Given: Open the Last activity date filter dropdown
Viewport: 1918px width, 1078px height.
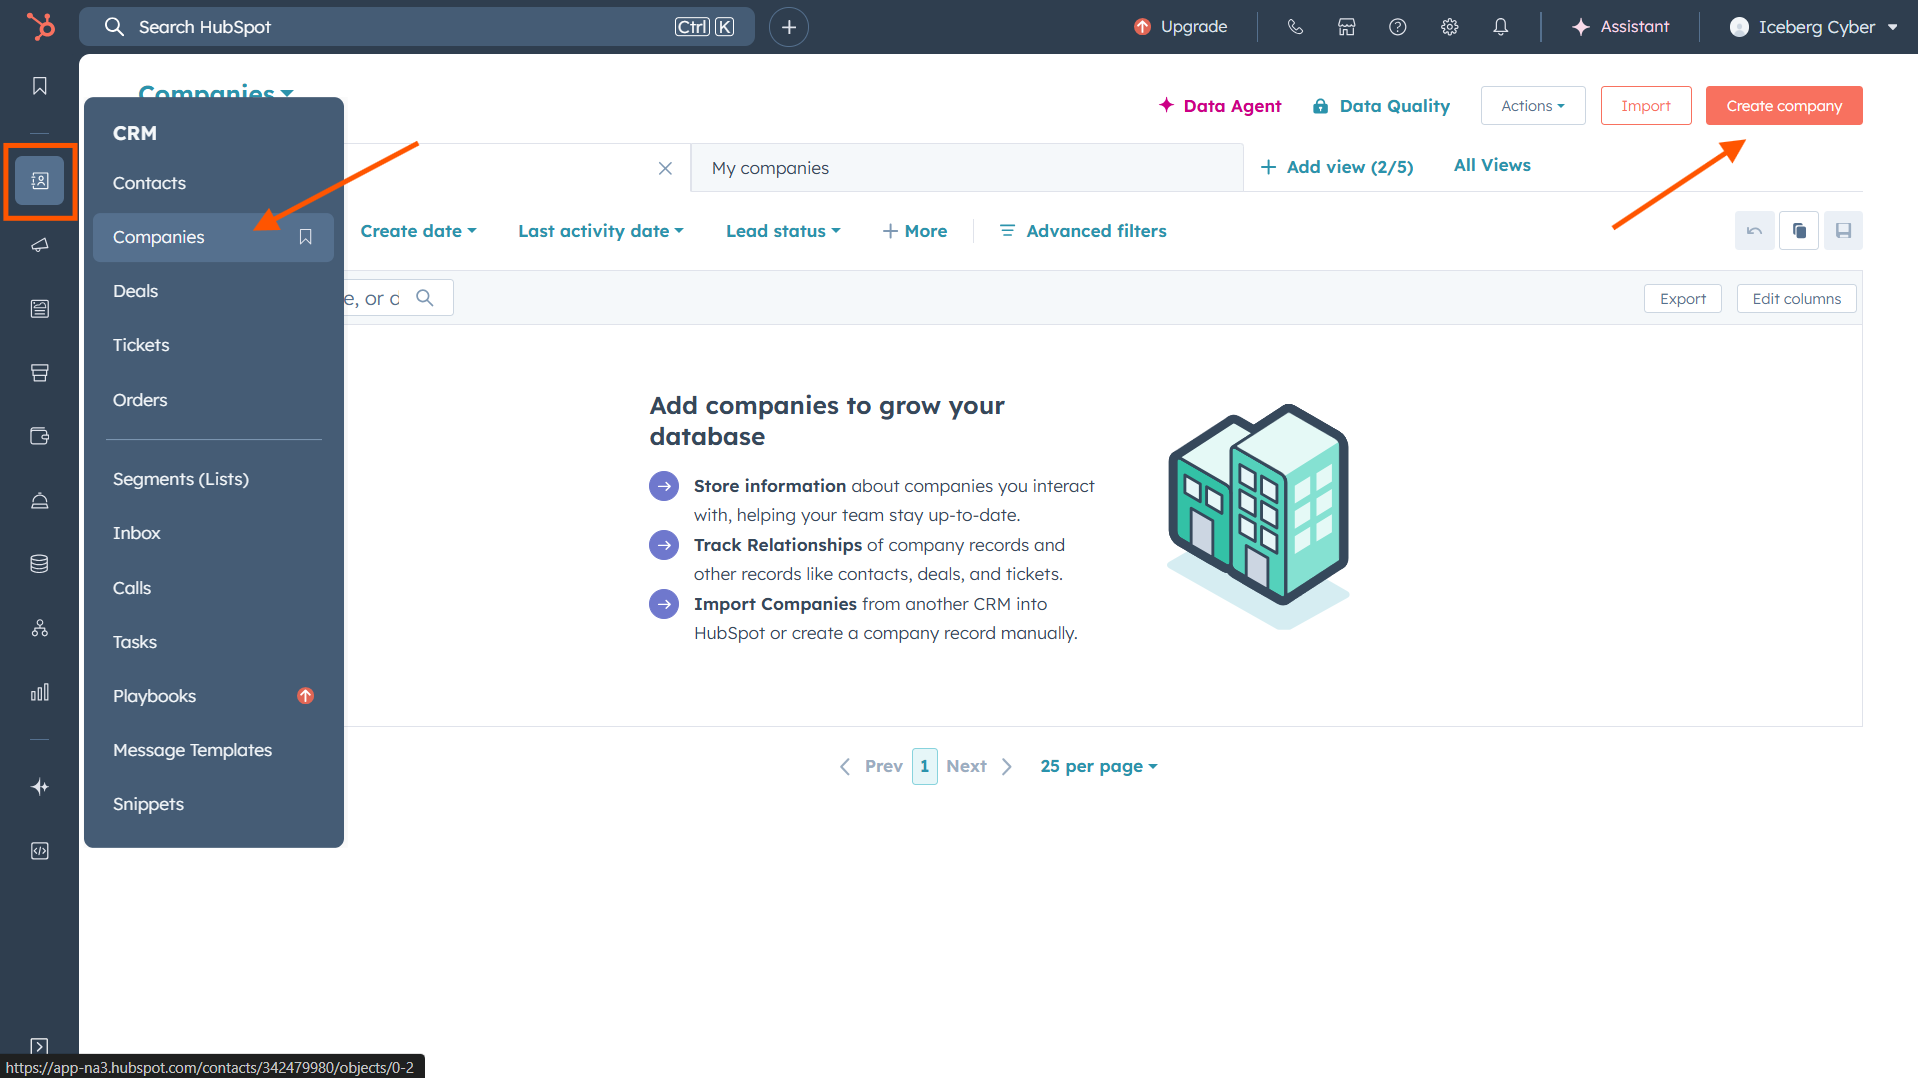Looking at the screenshot, I should coord(601,231).
